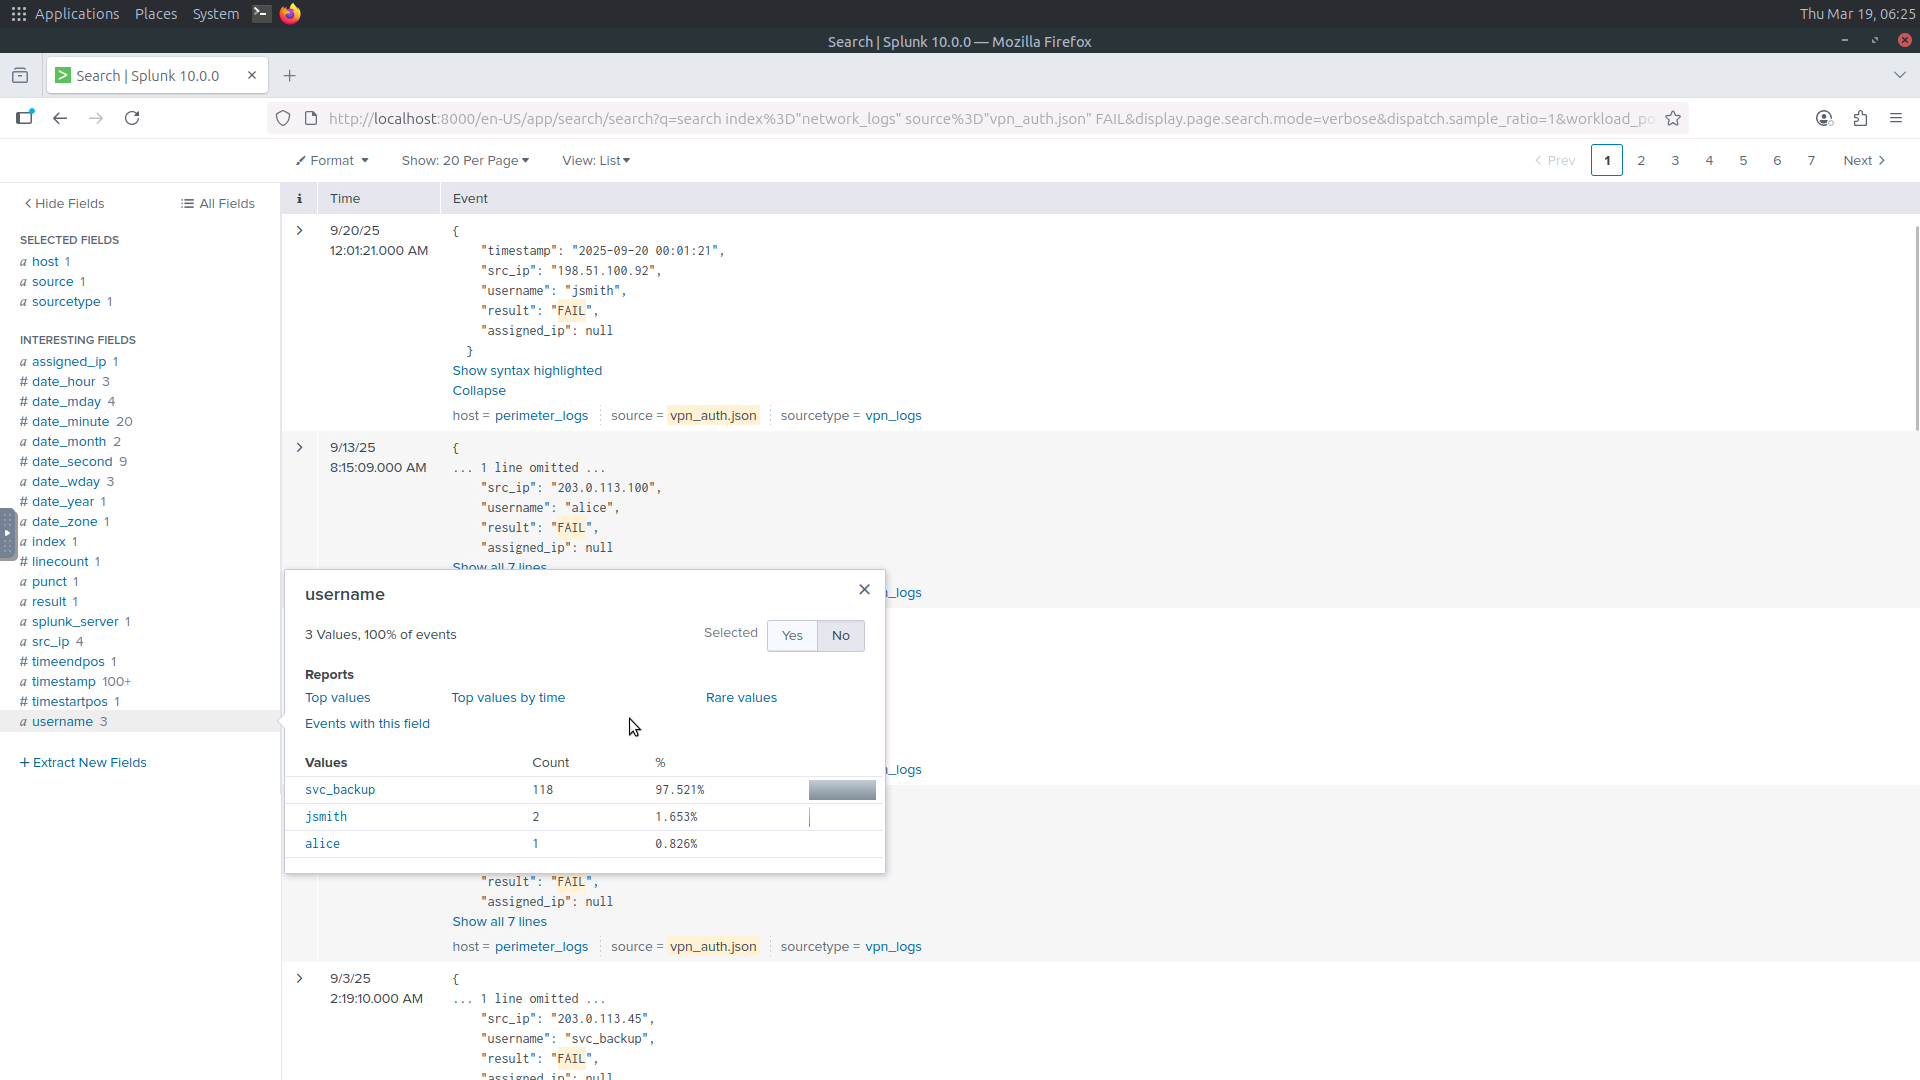Go to results page 3

tap(1675, 160)
